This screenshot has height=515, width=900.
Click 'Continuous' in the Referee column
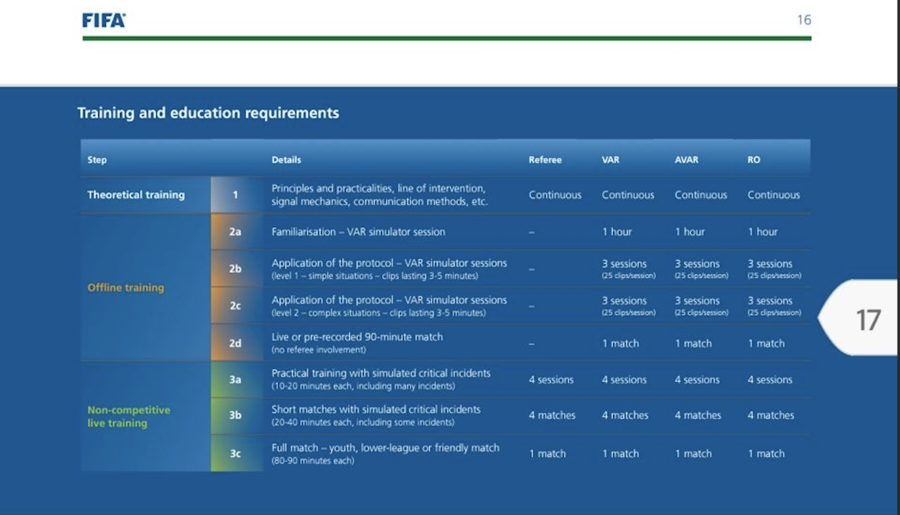[555, 195]
